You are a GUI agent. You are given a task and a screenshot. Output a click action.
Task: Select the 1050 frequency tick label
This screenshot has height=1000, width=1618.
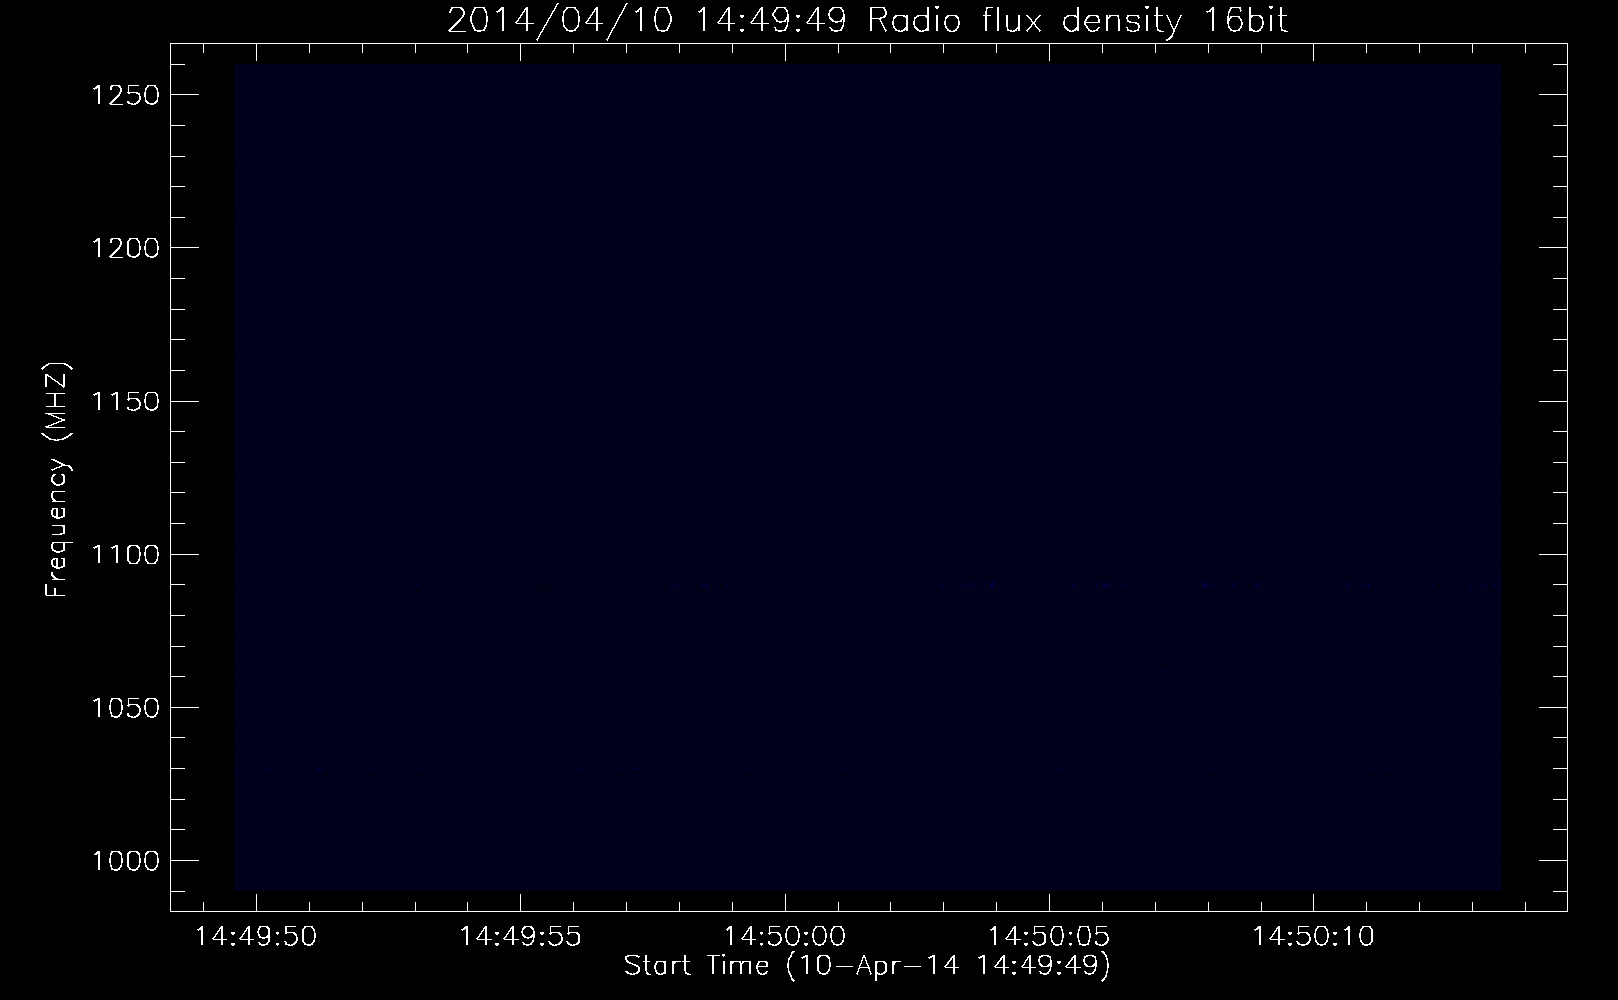click(x=125, y=708)
